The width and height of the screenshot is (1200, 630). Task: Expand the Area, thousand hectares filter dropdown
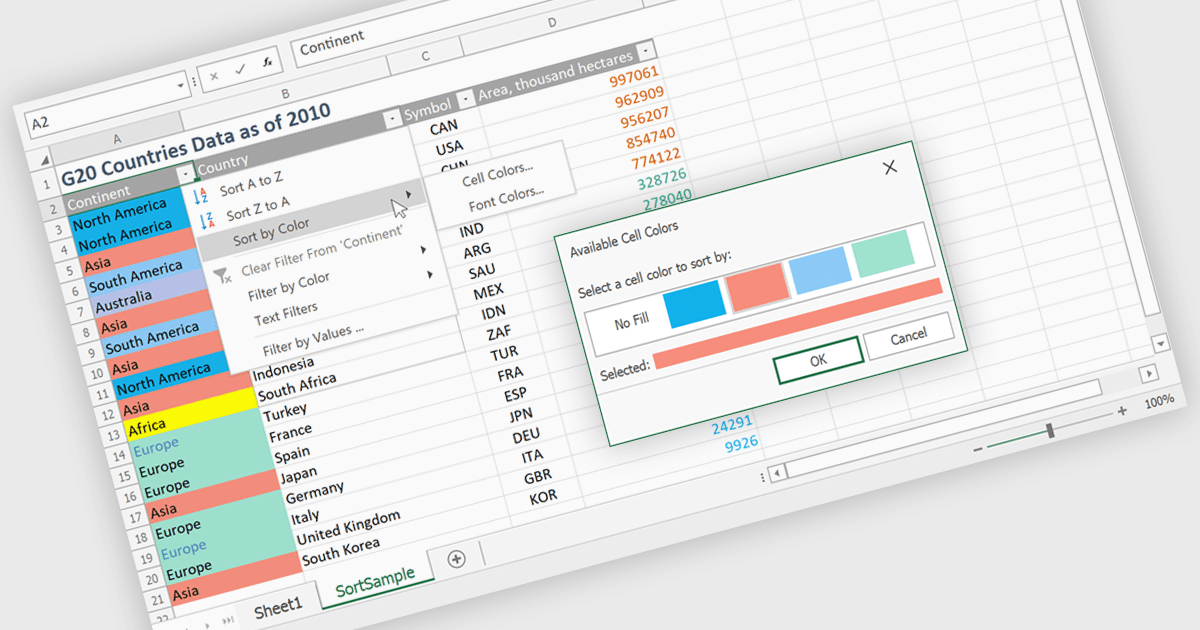coord(647,50)
